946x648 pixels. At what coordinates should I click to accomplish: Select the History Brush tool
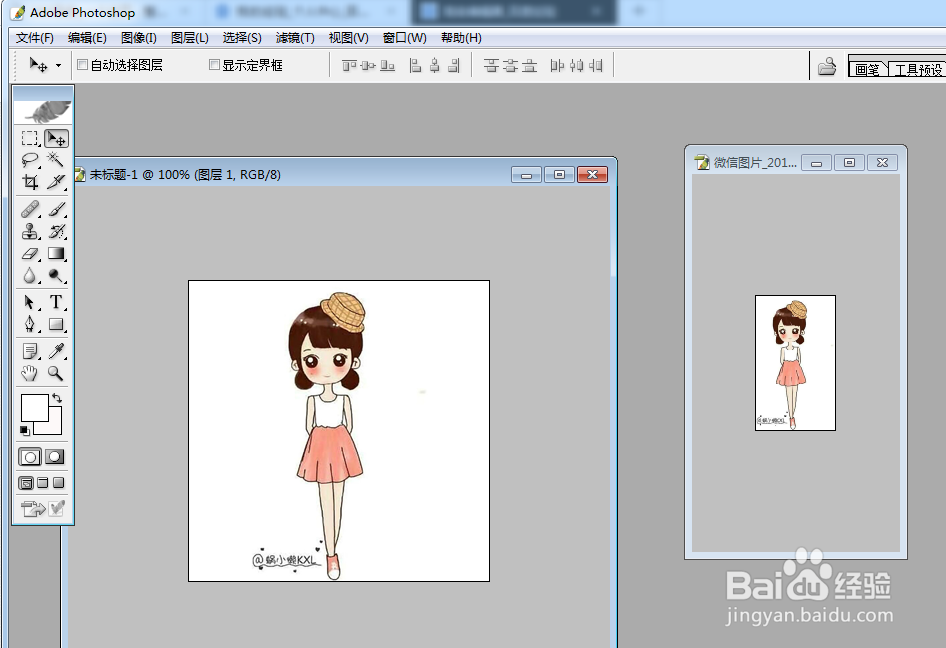(x=56, y=231)
